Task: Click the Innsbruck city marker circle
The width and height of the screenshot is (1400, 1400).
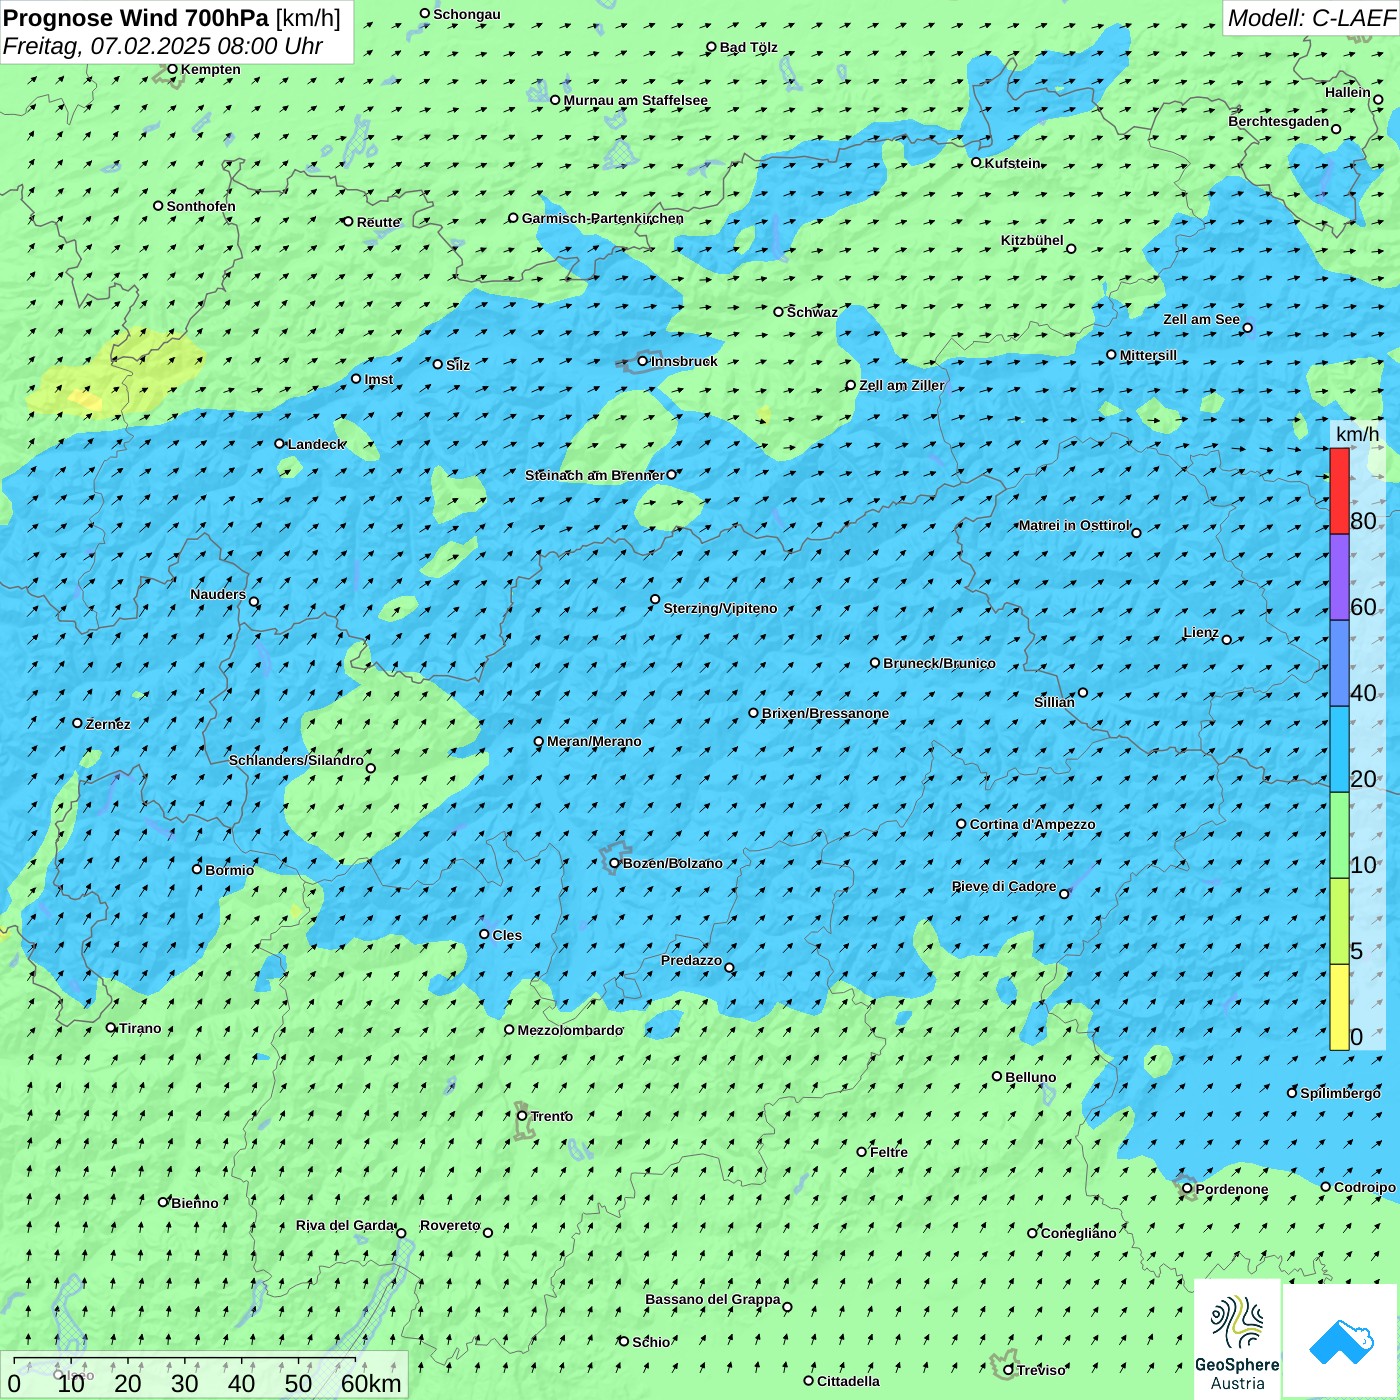Action: pos(643,361)
